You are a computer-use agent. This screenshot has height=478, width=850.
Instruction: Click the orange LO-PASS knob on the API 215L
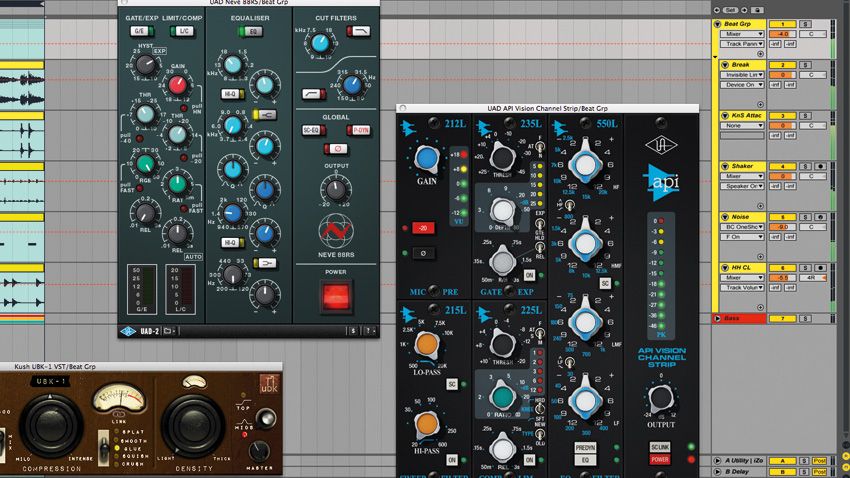point(427,344)
